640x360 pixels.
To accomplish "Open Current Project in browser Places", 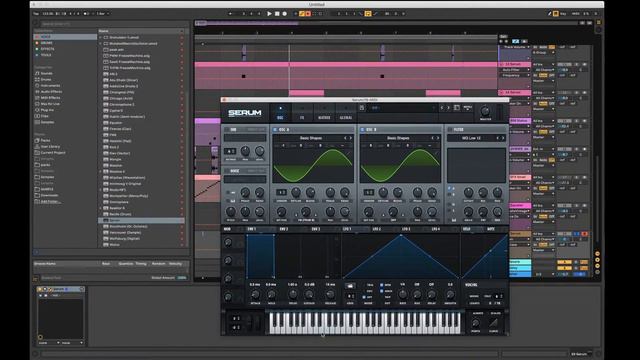I will 53,153.
